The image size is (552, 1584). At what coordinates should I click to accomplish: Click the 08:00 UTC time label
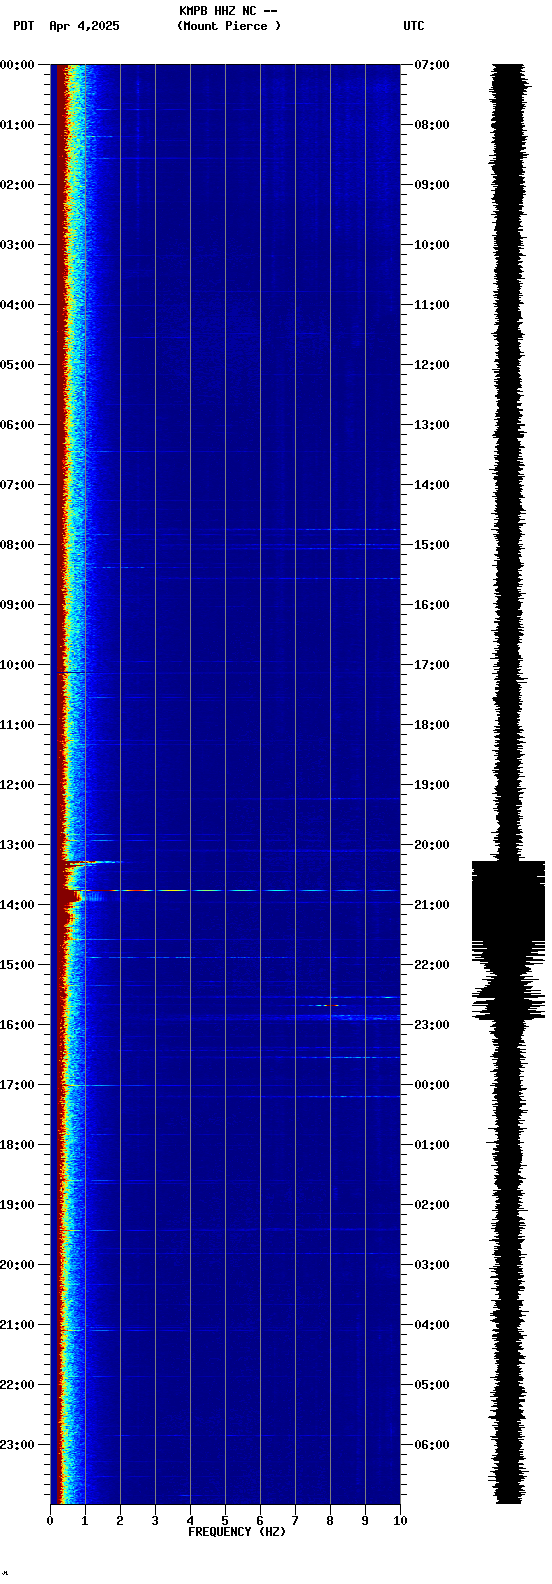432,125
